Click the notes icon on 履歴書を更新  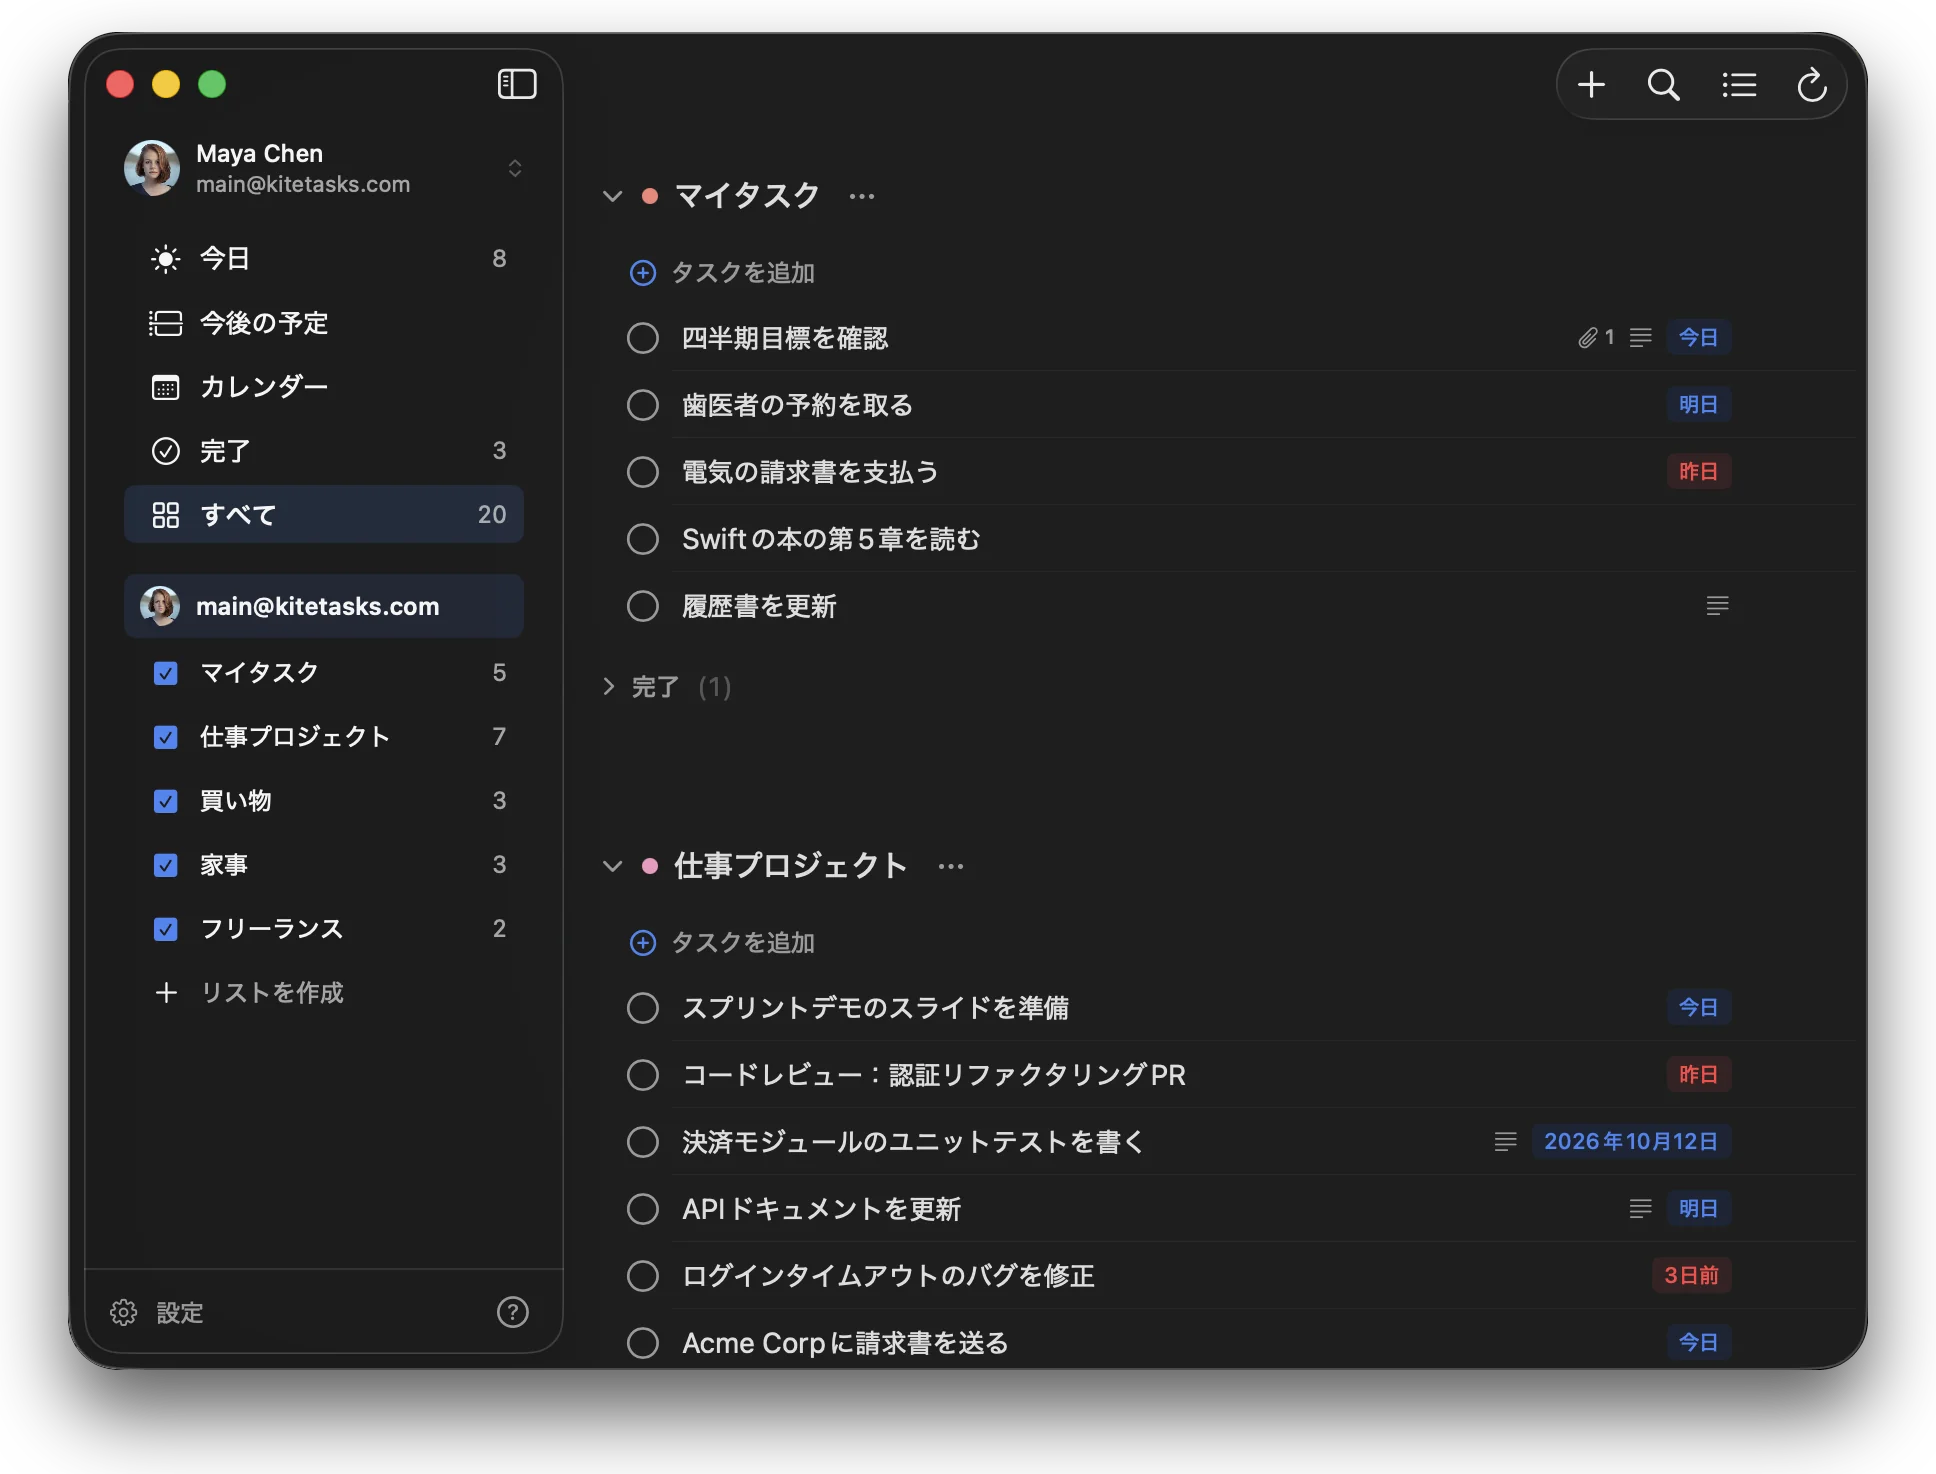click(x=1717, y=605)
